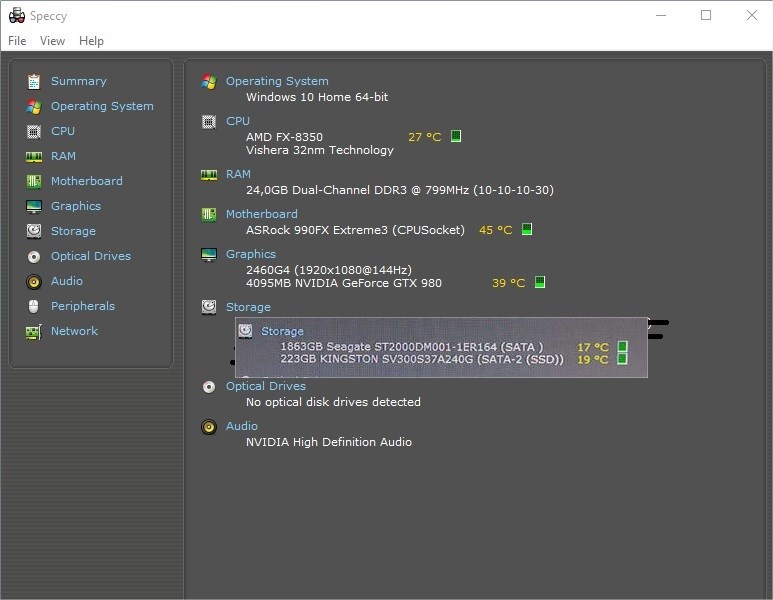The width and height of the screenshot is (773, 600).
Task: Click the Seagate ST2000DM001 drive line
Action: pyautogui.click(x=412, y=347)
